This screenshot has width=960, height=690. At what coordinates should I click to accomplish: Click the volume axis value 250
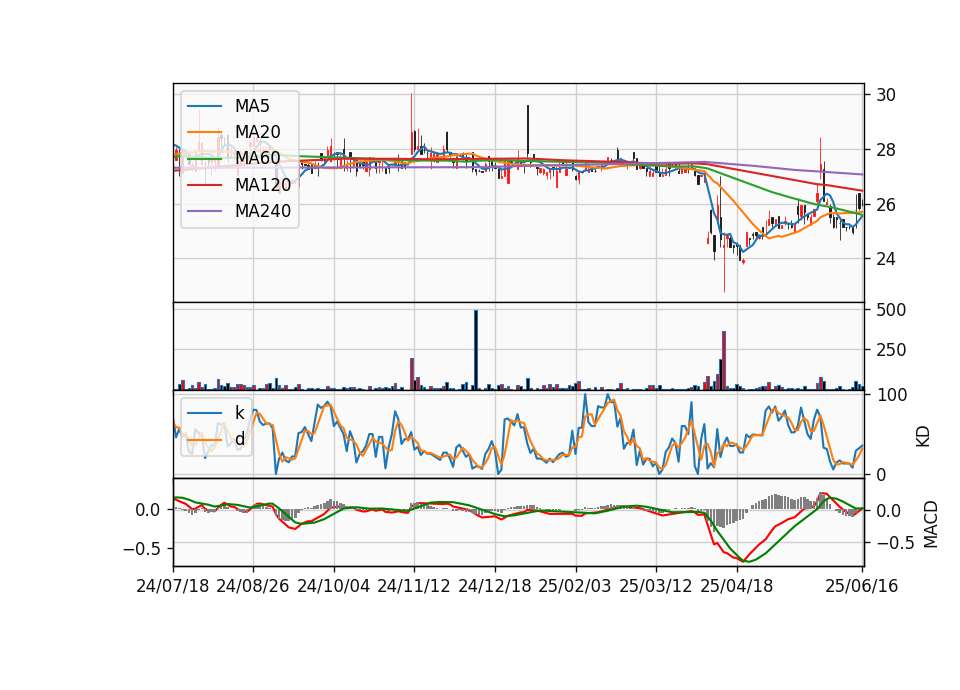(891, 350)
